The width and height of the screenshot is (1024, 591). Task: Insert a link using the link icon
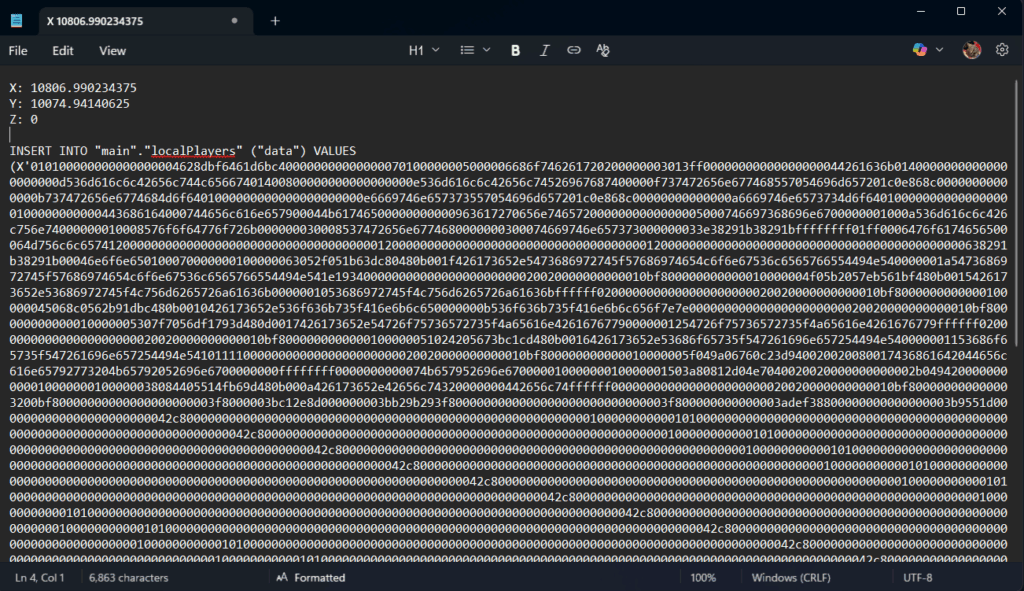(574, 50)
